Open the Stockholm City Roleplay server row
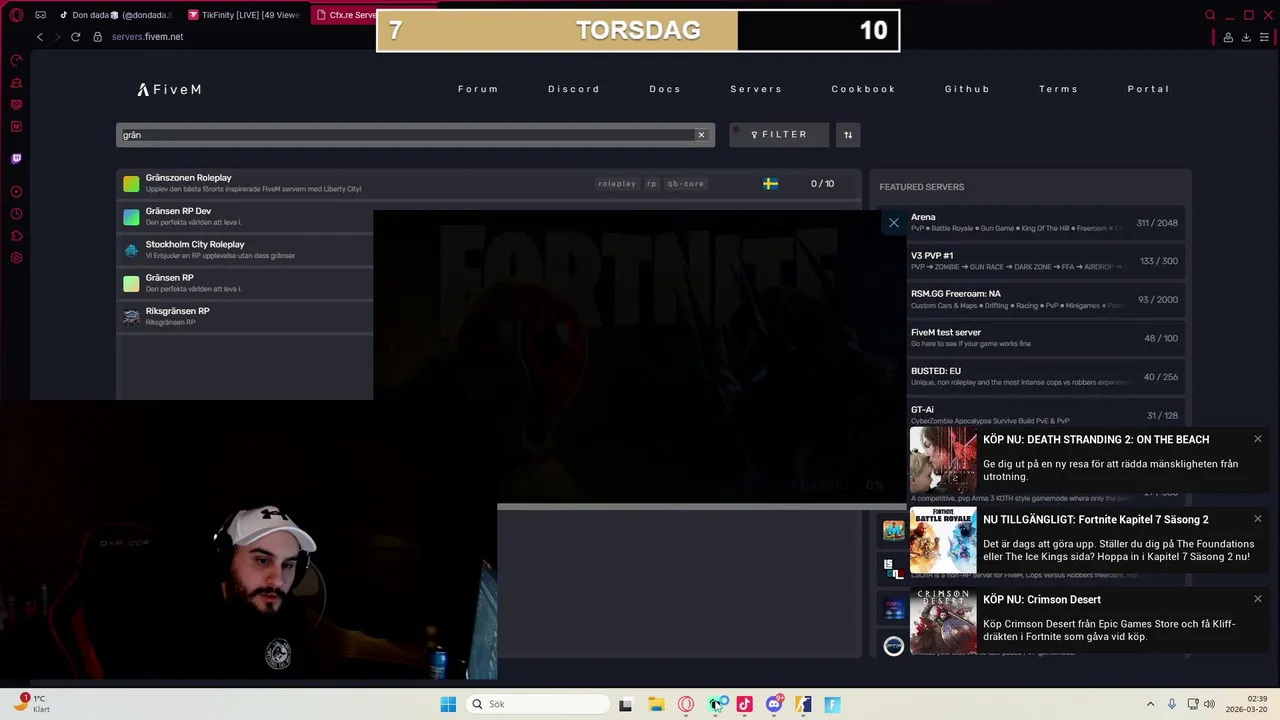The width and height of the screenshot is (1280, 720). (245, 250)
